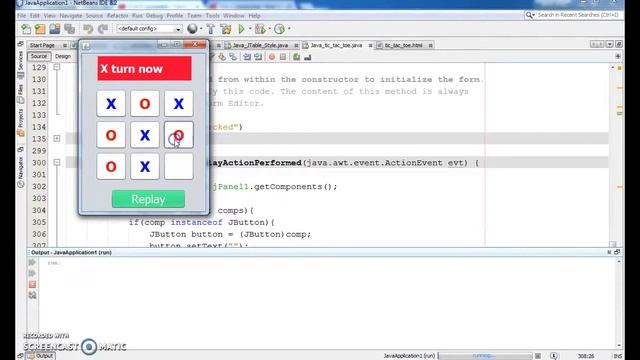This screenshot has width=640, height=360.
Task: Switch the editor to Design view
Action: coord(63,56)
